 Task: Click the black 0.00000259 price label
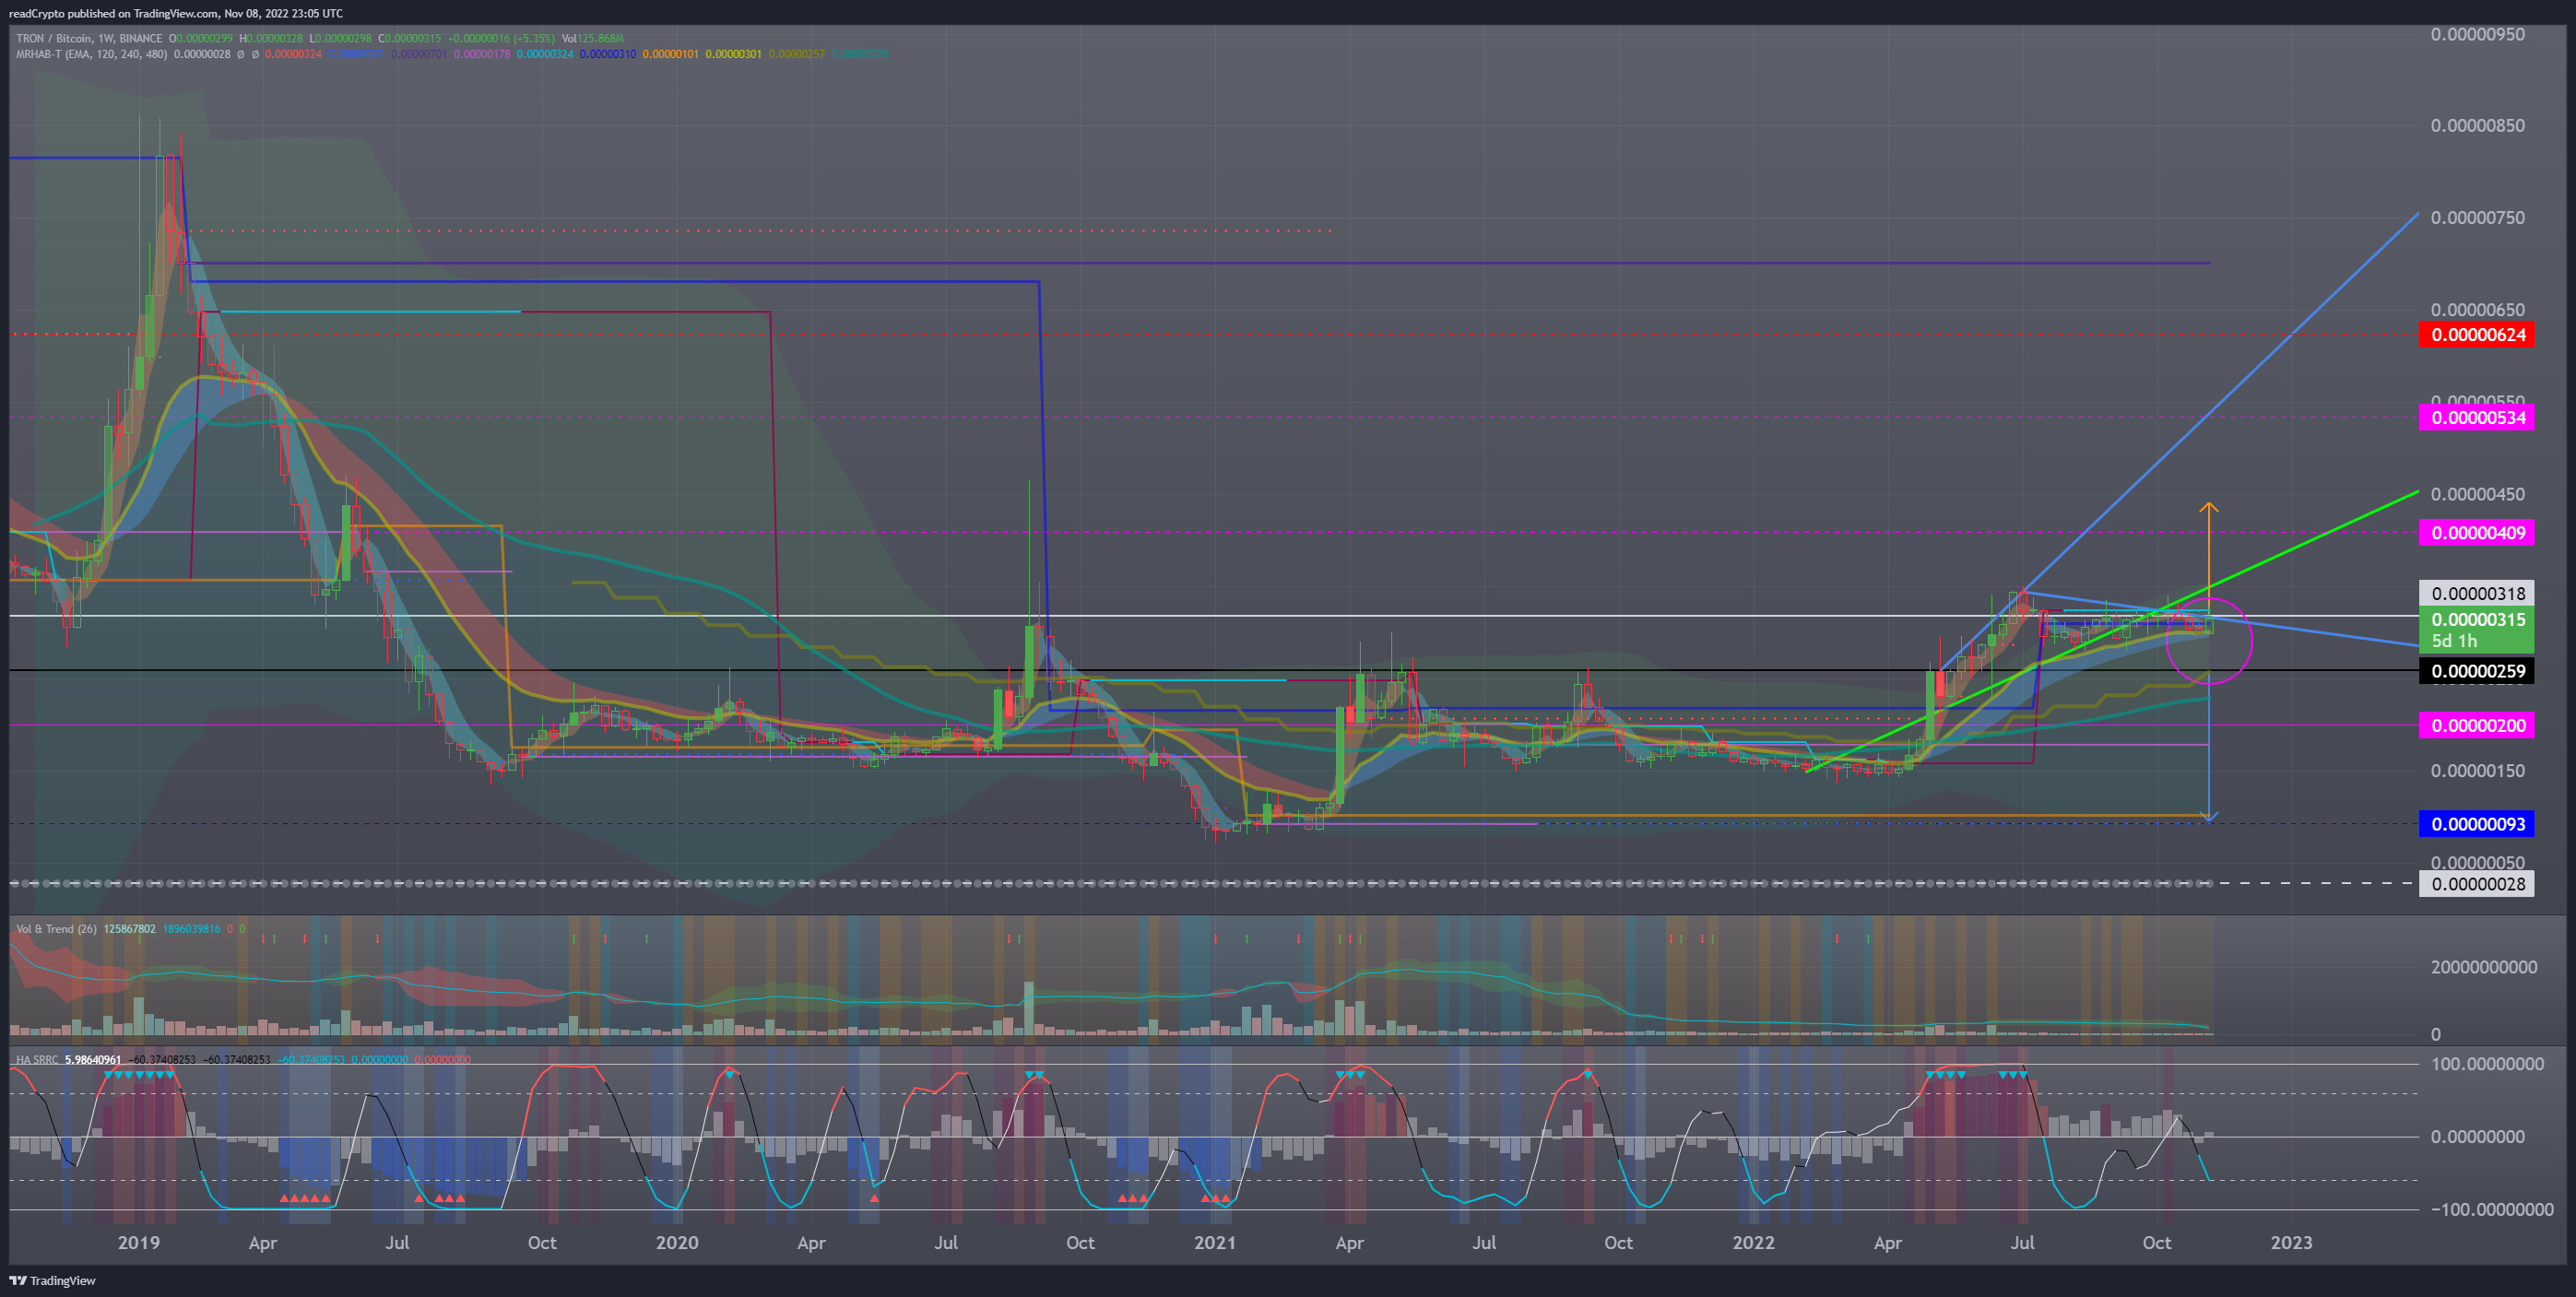(2477, 671)
